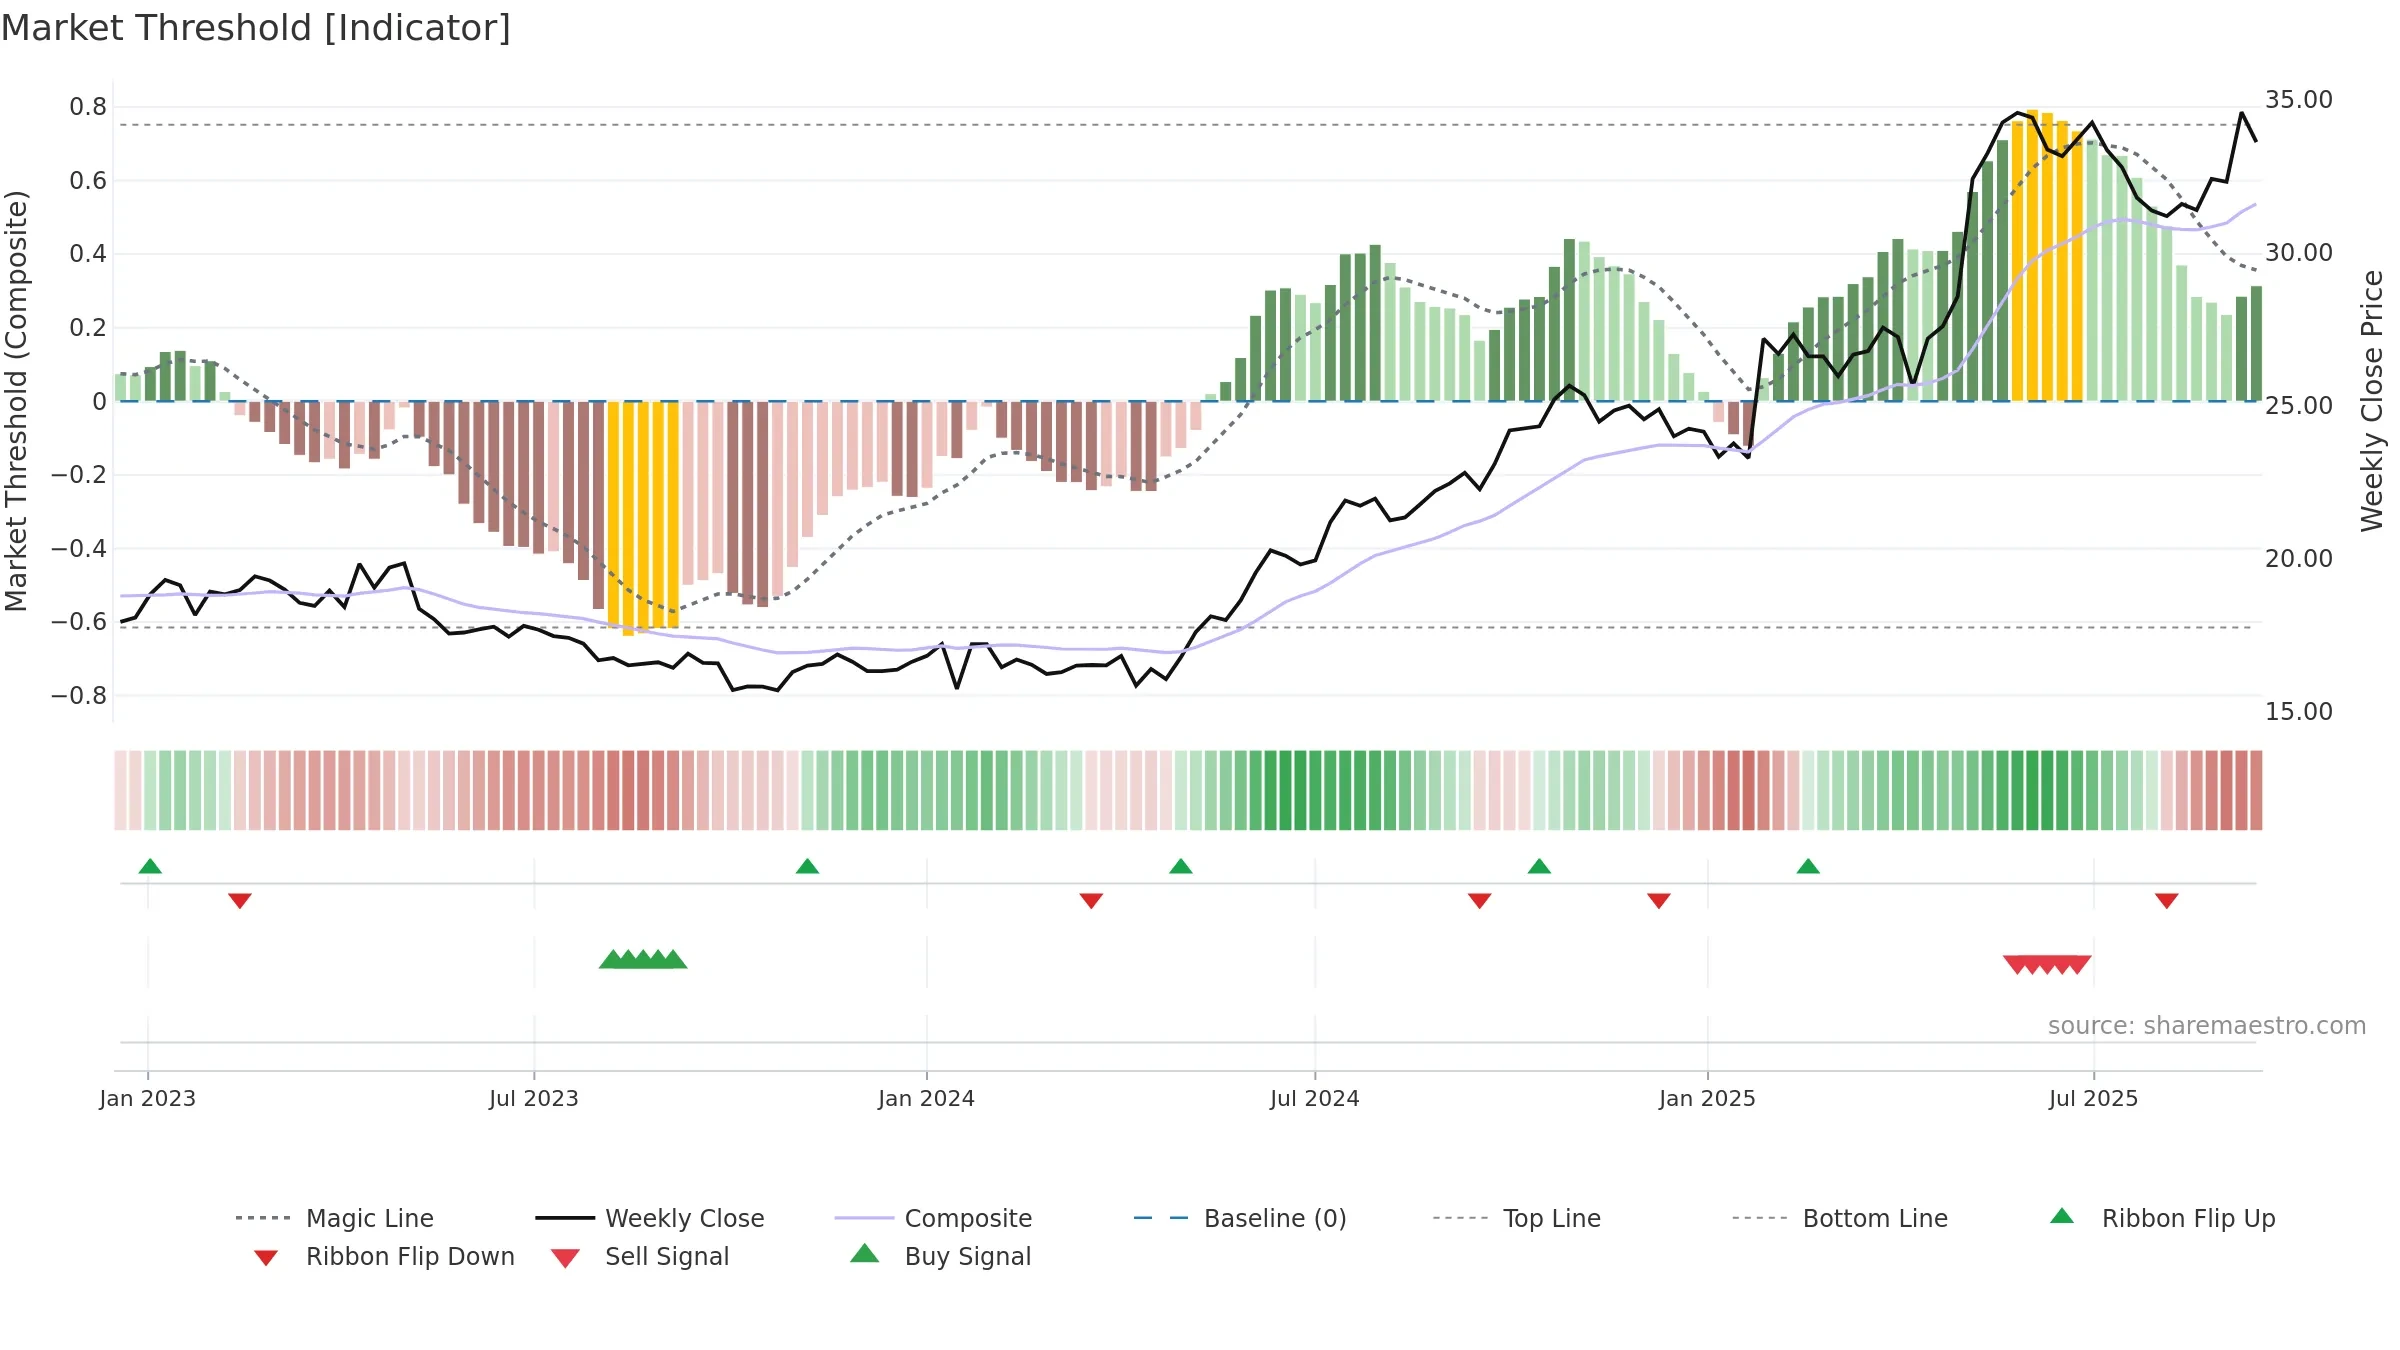The height and width of the screenshot is (1350, 2400).
Task: Click the ribbon flip up marker in Apr 2024
Action: tap(1181, 866)
